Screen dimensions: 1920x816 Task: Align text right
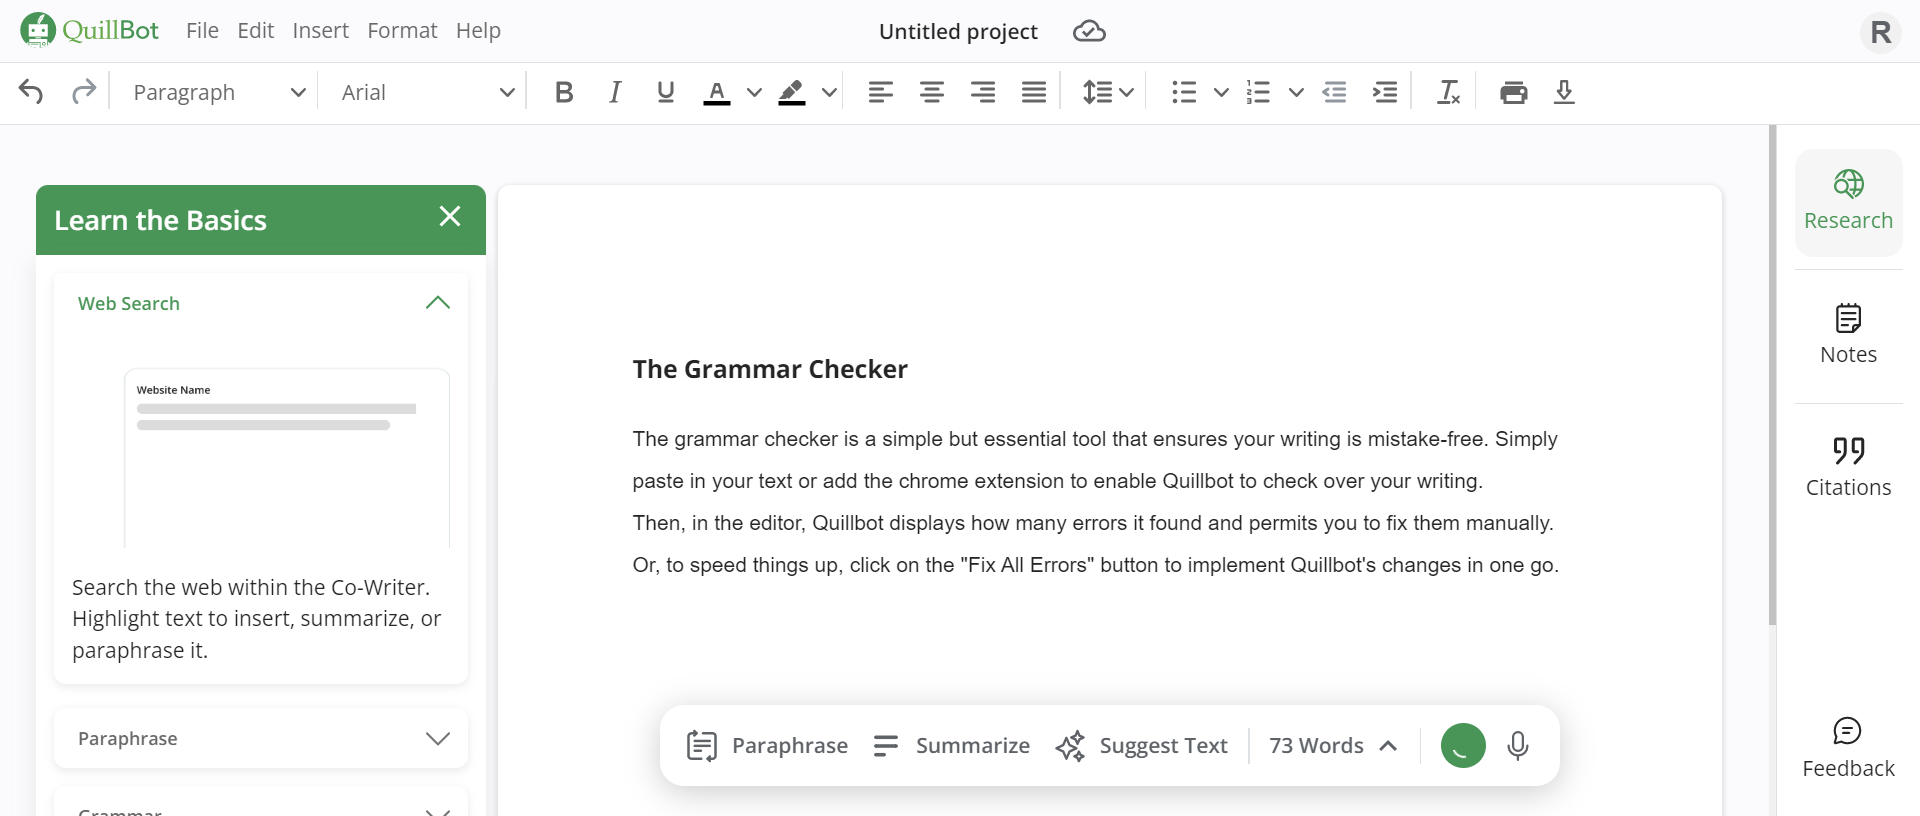coord(983,92)
